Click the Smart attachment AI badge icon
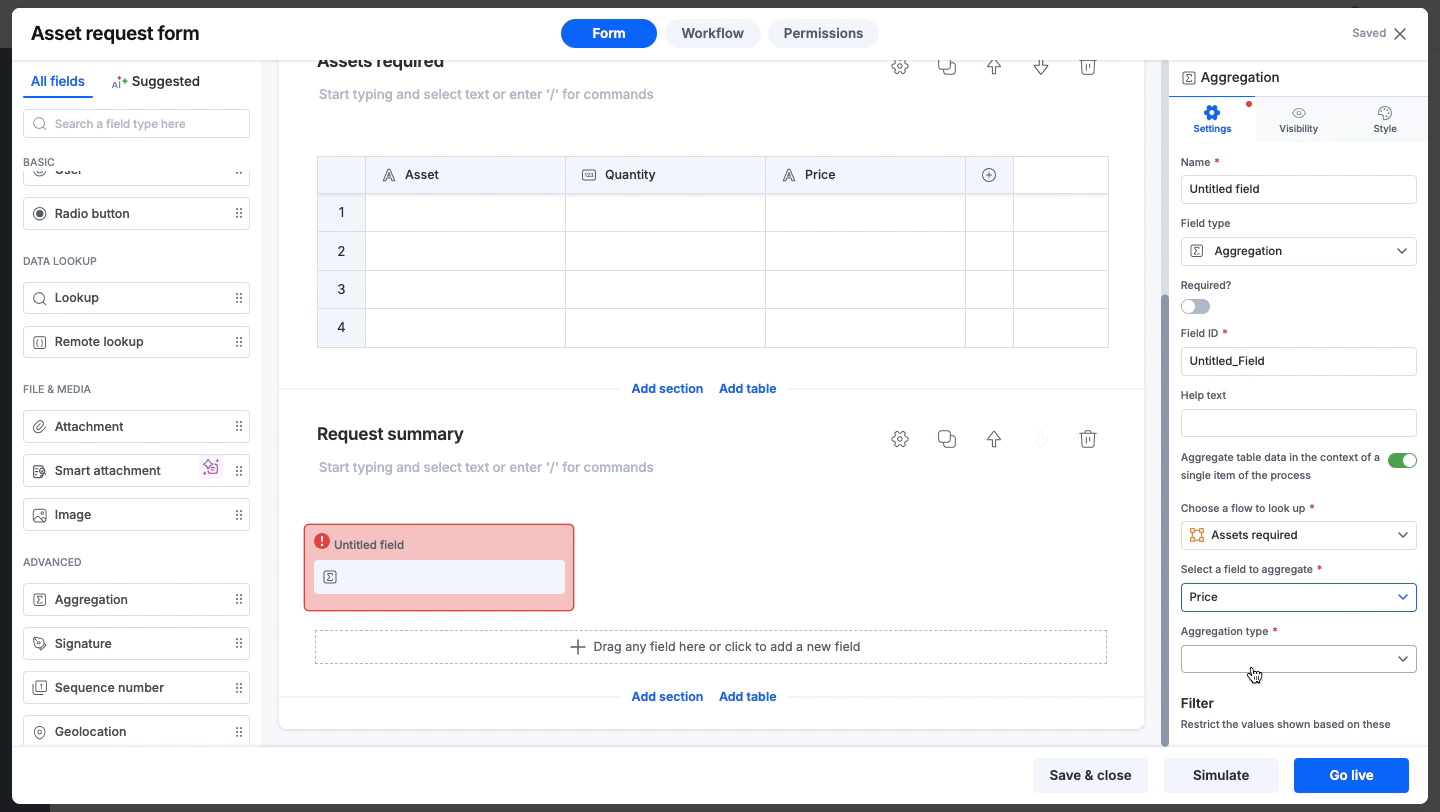The image size is (1440, 812). click(x=211, y=467)
